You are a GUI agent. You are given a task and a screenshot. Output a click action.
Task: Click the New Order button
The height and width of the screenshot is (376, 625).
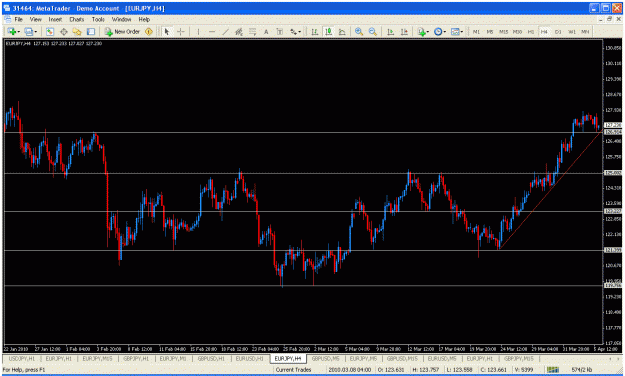click(x=122, y=31)
